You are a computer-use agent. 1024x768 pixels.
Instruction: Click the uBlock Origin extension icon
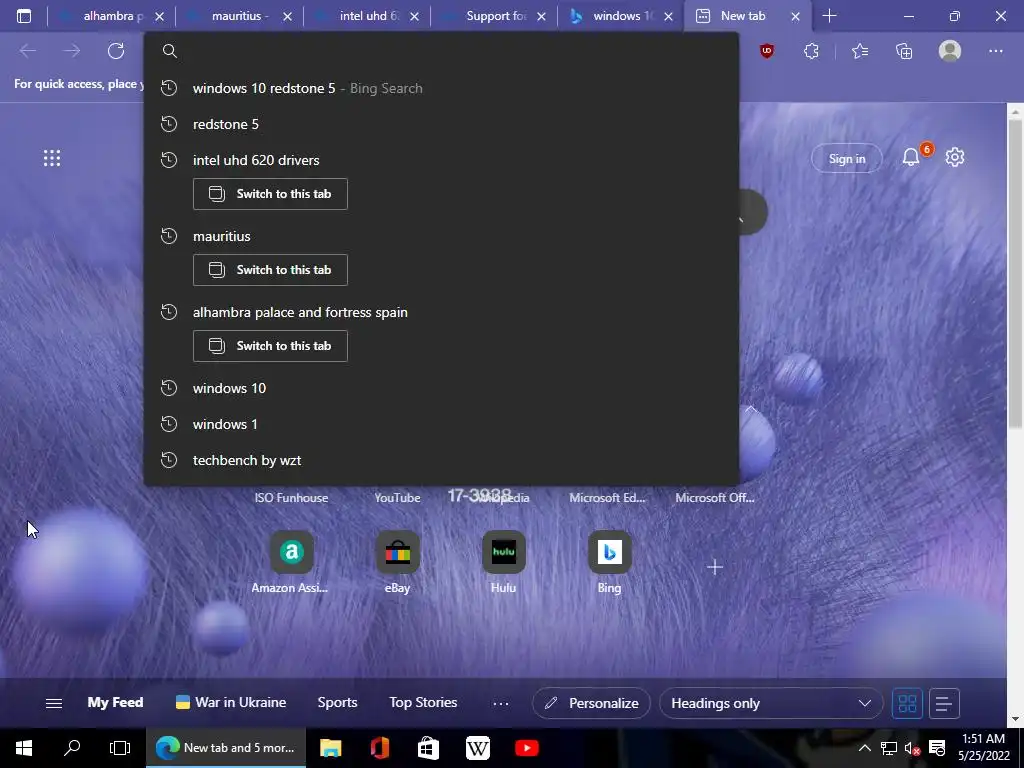767,51
